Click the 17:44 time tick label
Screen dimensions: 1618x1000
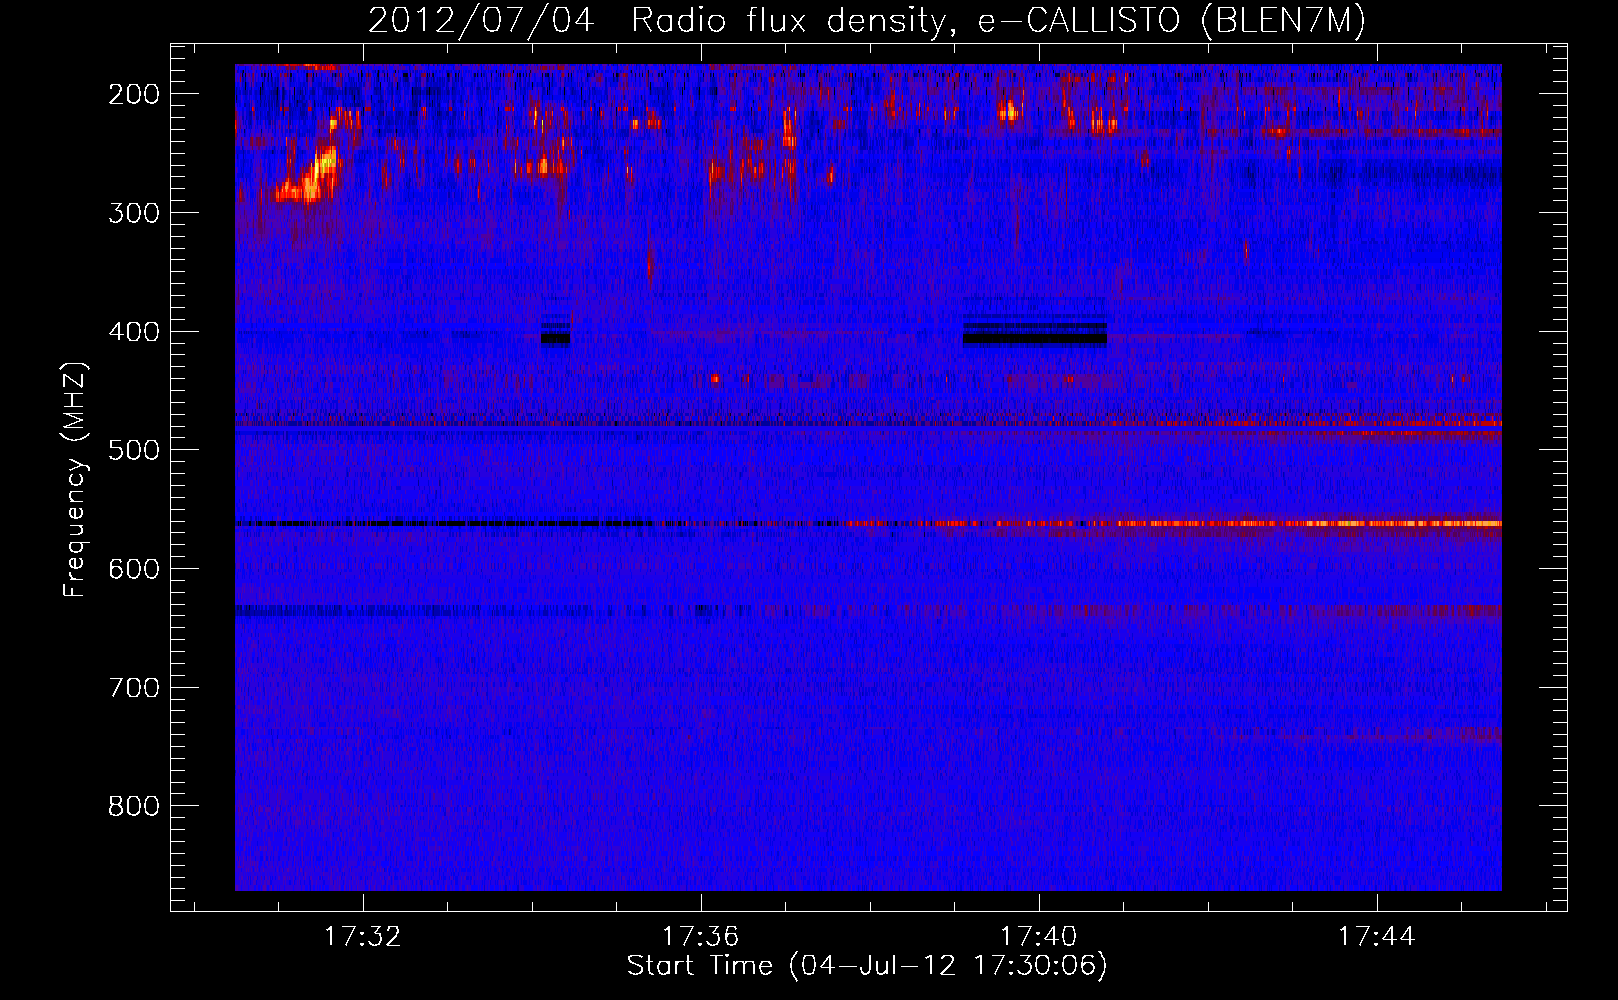pos(1377,936)
